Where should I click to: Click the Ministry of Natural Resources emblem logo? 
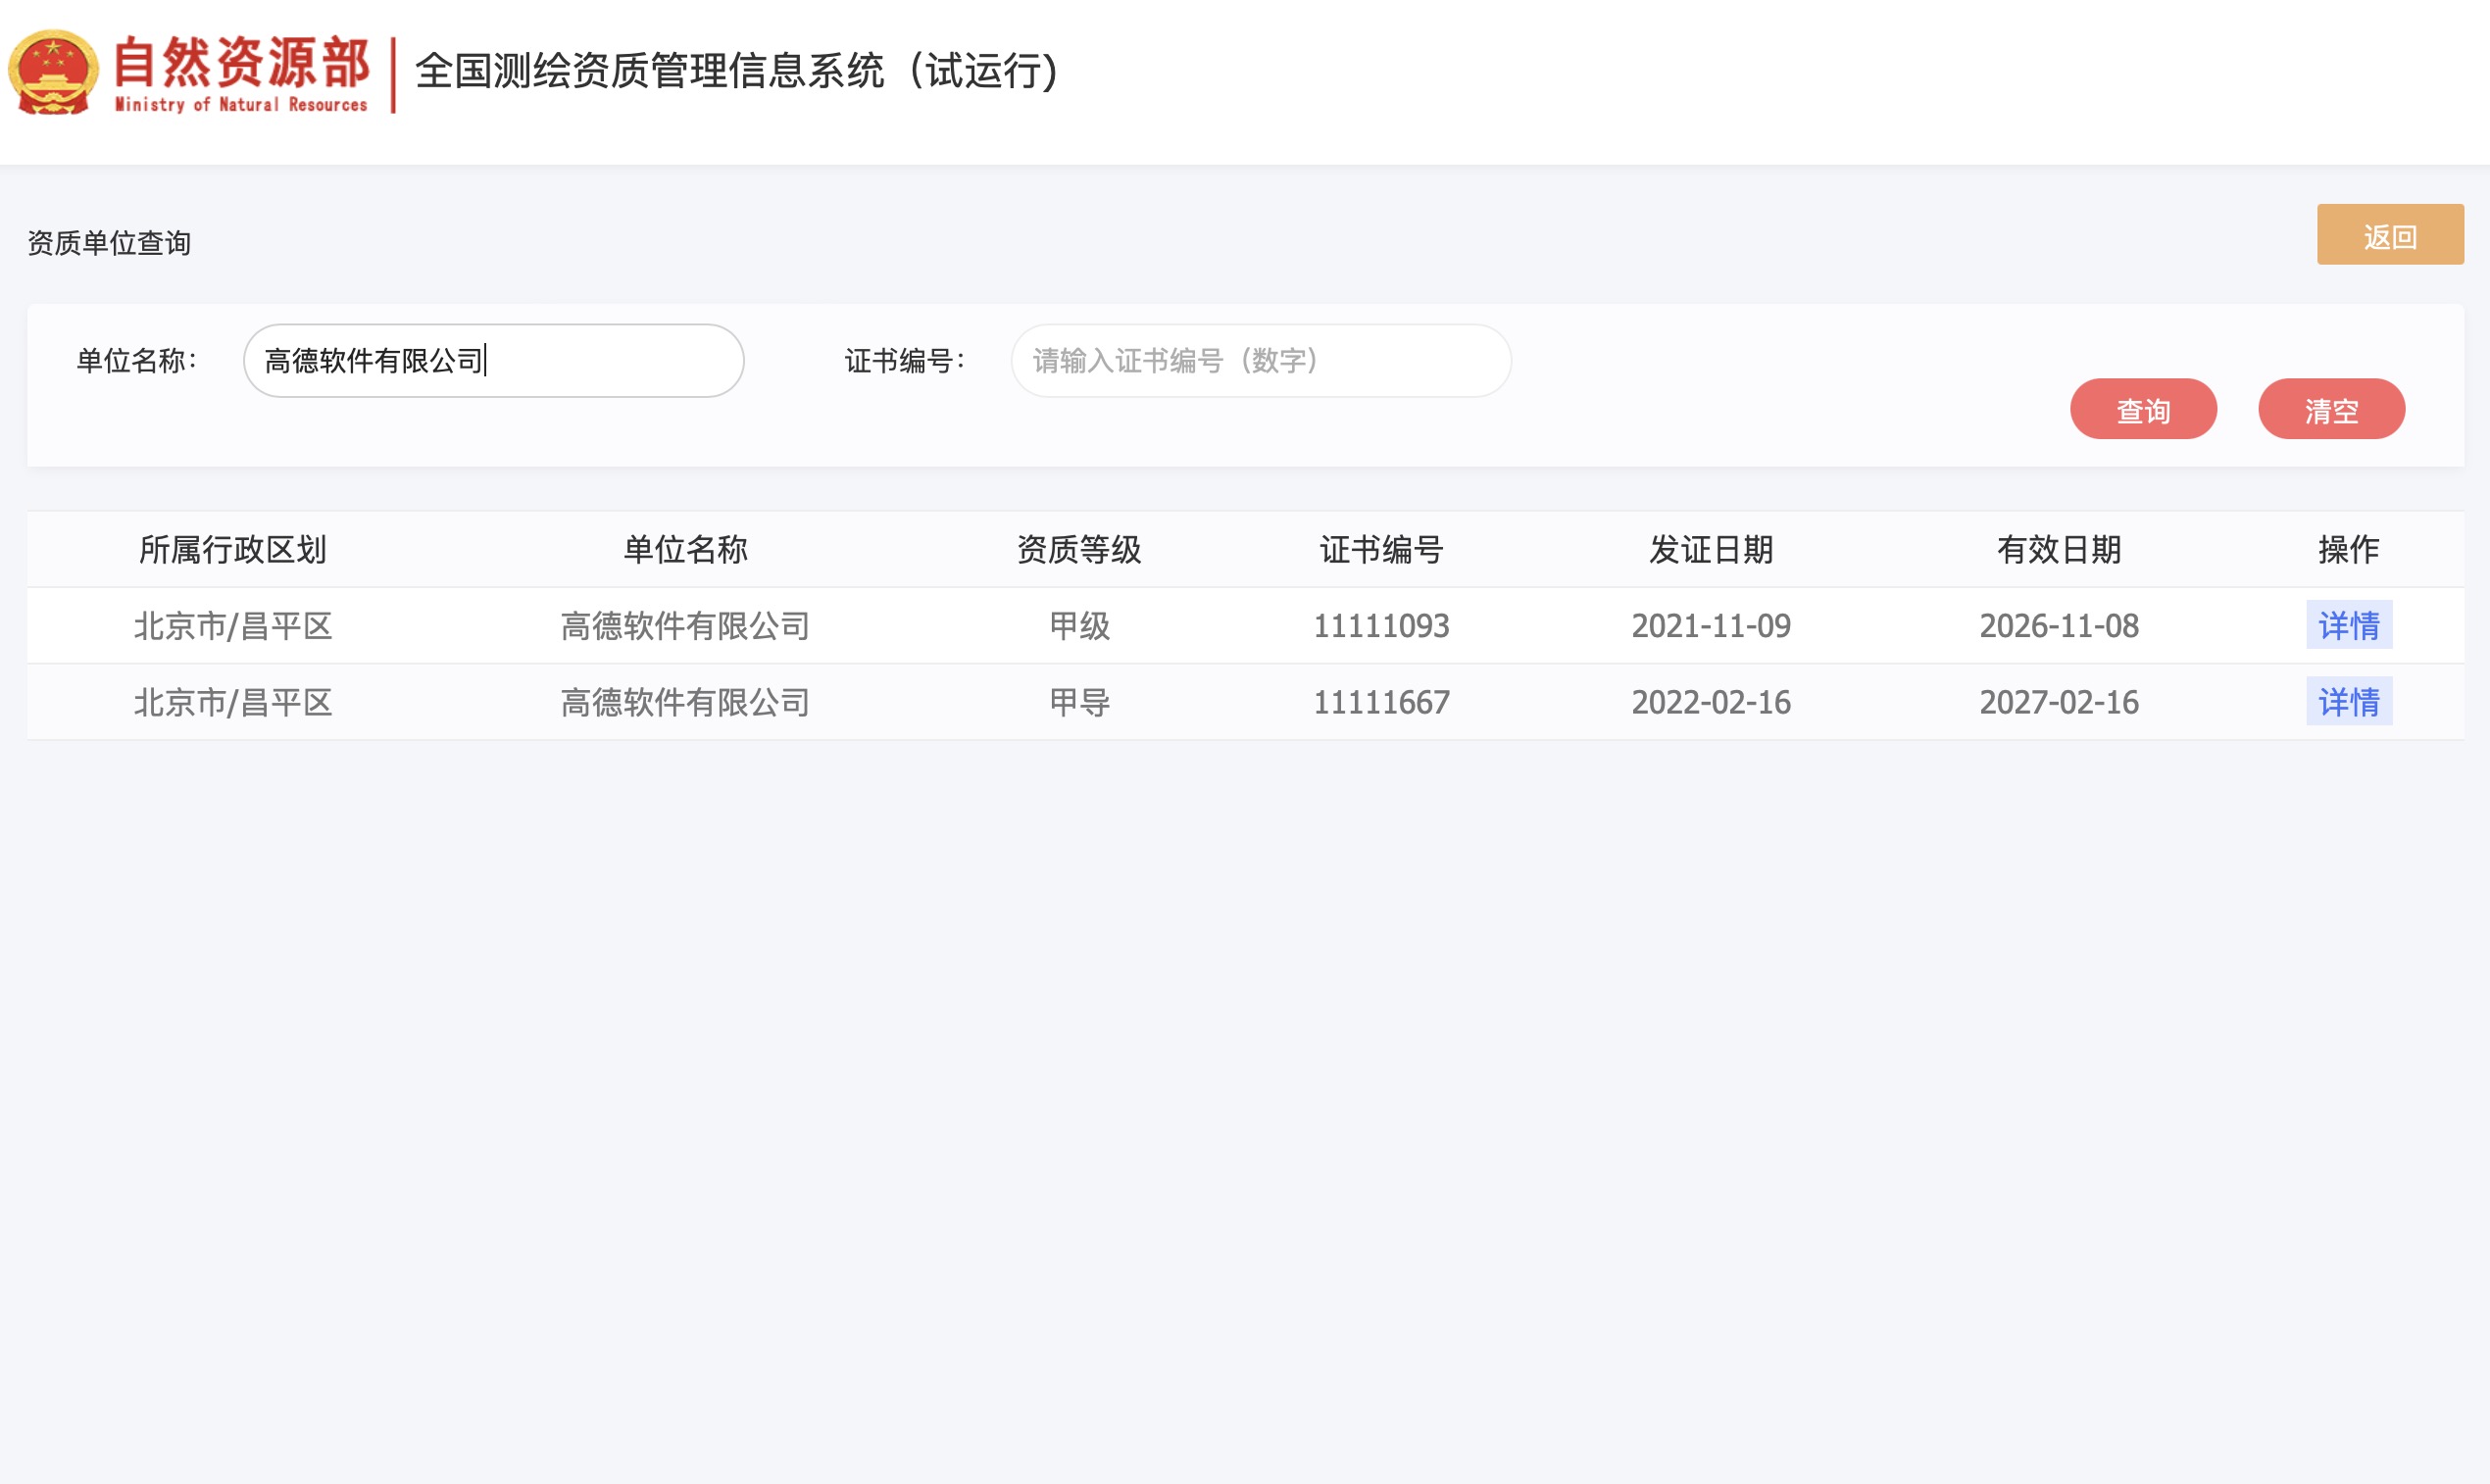click(53, 72)
